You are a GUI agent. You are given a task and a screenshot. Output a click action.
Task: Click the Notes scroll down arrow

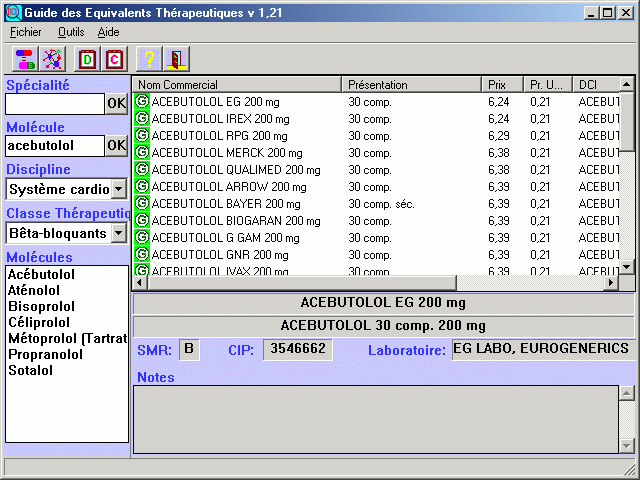click(627, 445)
